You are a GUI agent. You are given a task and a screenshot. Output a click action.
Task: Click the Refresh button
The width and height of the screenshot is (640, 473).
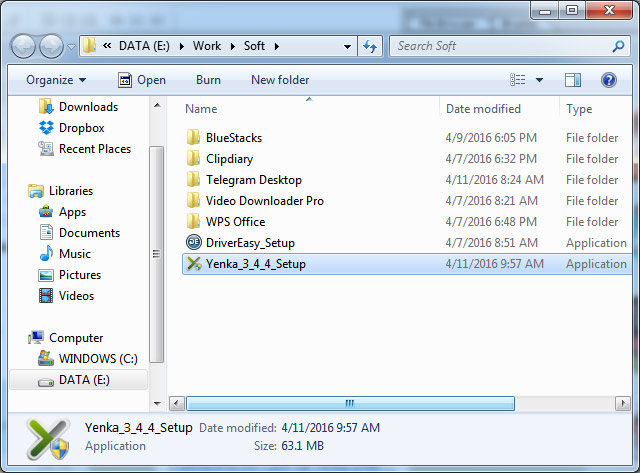(370, 46)
